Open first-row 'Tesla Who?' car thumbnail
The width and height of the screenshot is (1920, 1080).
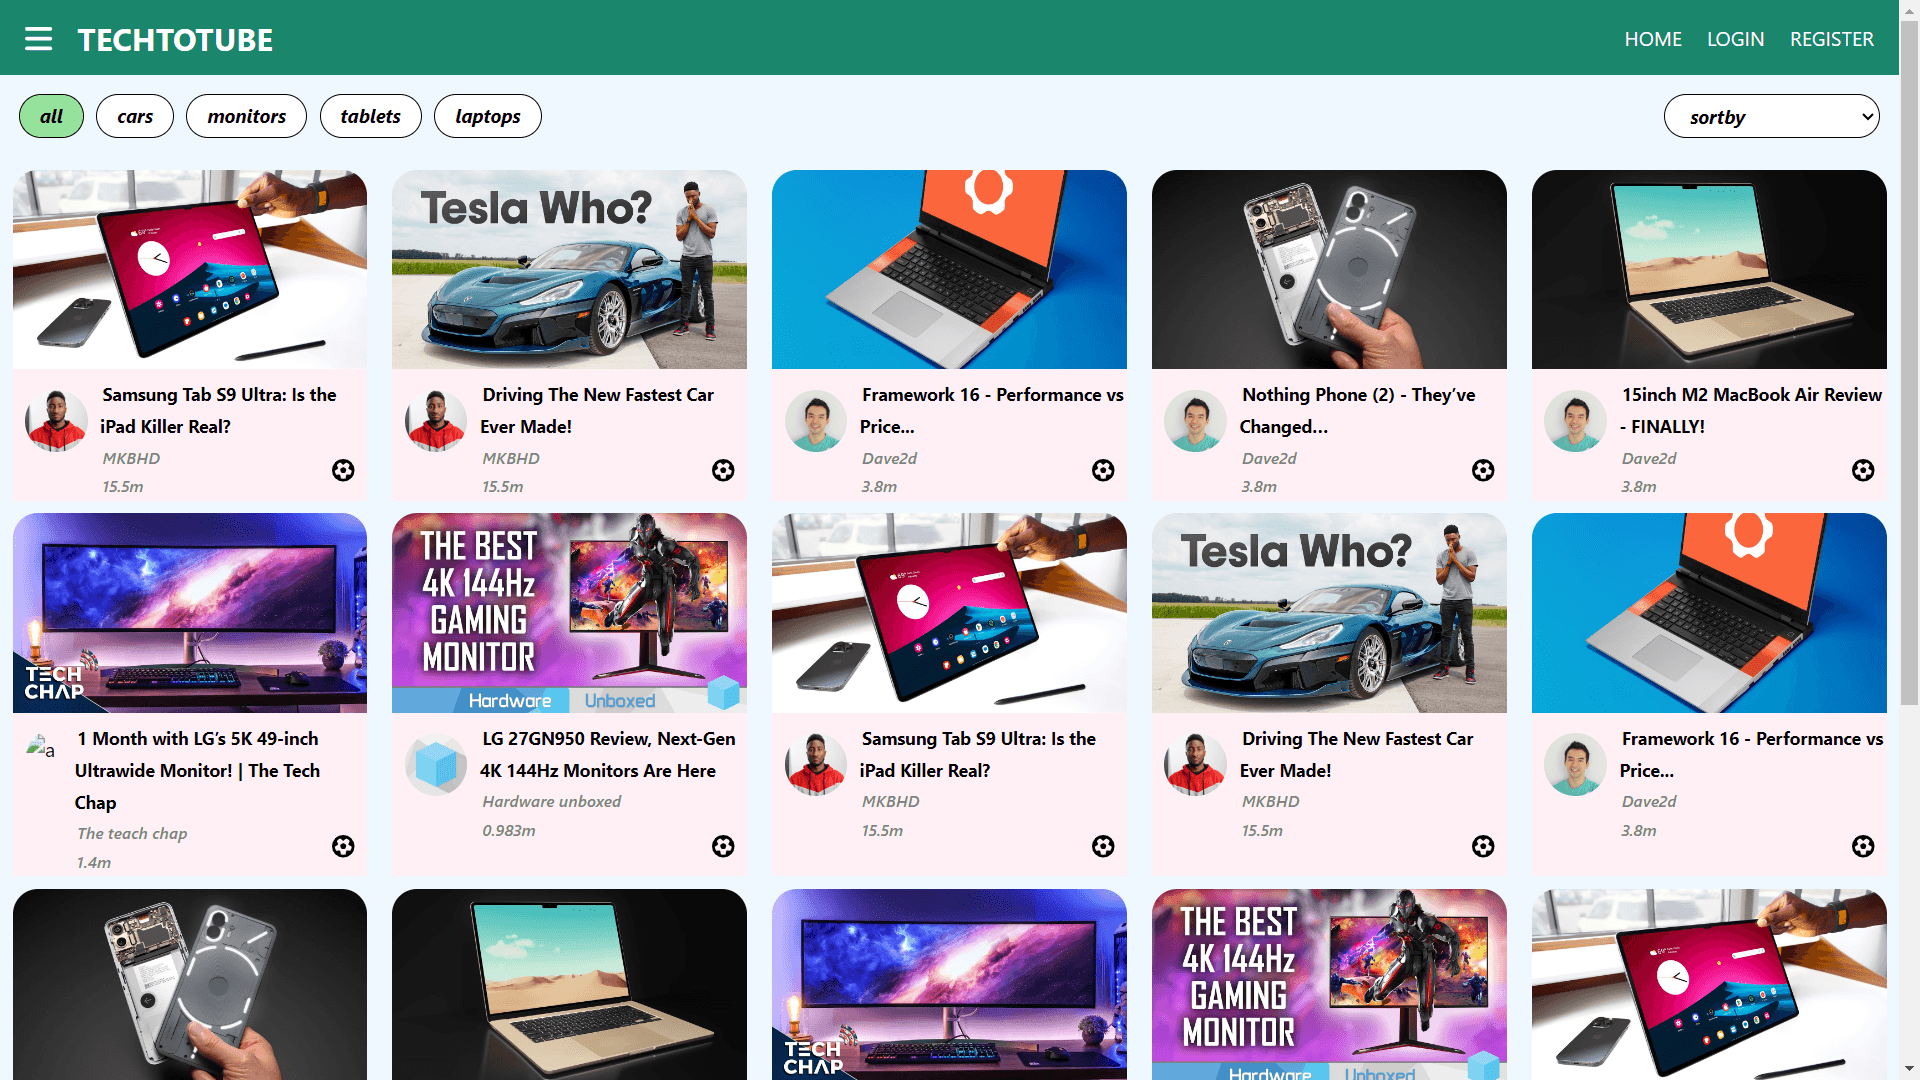point(569,269)
